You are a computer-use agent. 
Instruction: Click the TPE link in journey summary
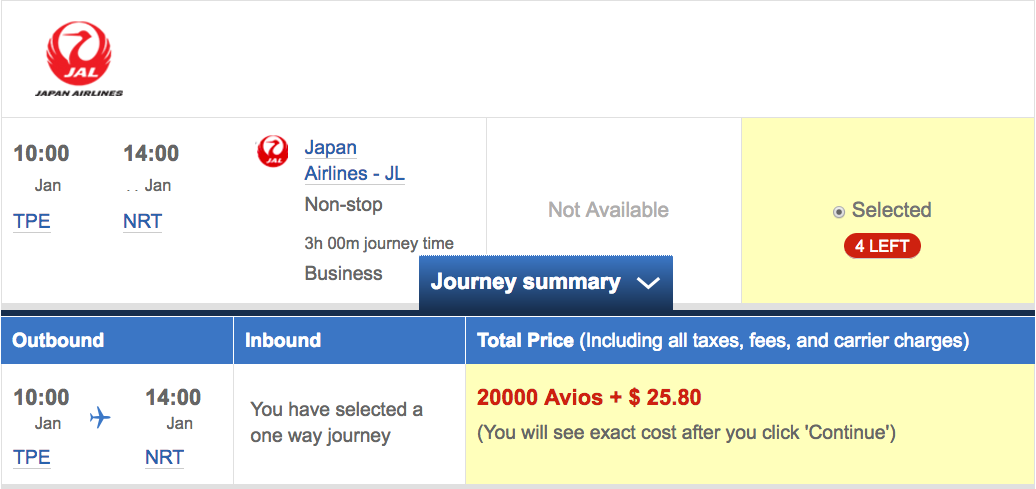[x=32, y=457]
